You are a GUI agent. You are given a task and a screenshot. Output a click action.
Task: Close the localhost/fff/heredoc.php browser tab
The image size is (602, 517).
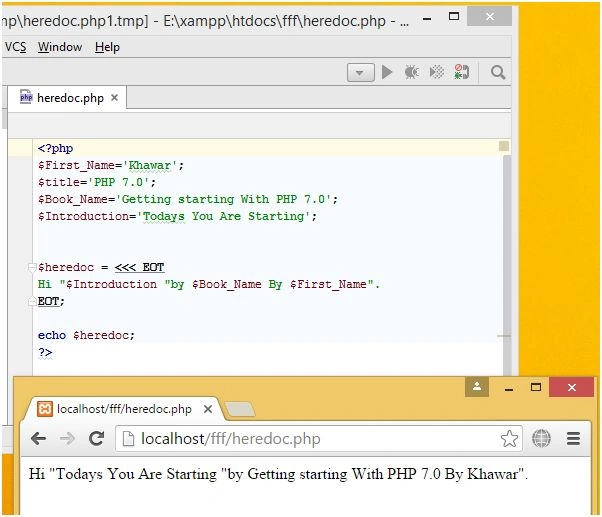[208, 410]
